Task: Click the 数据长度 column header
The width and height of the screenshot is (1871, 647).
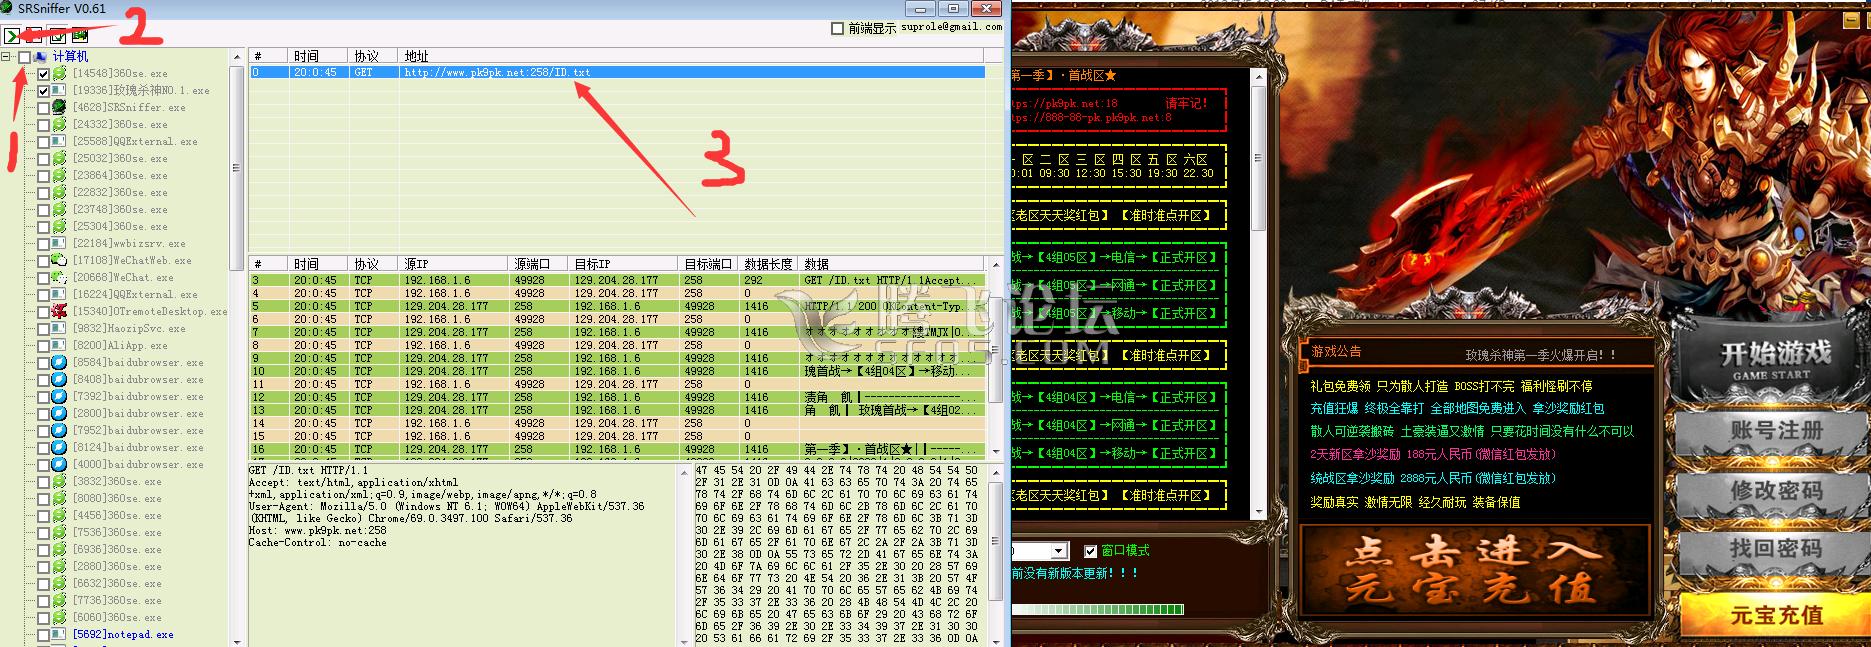Action: click(768, 264)
